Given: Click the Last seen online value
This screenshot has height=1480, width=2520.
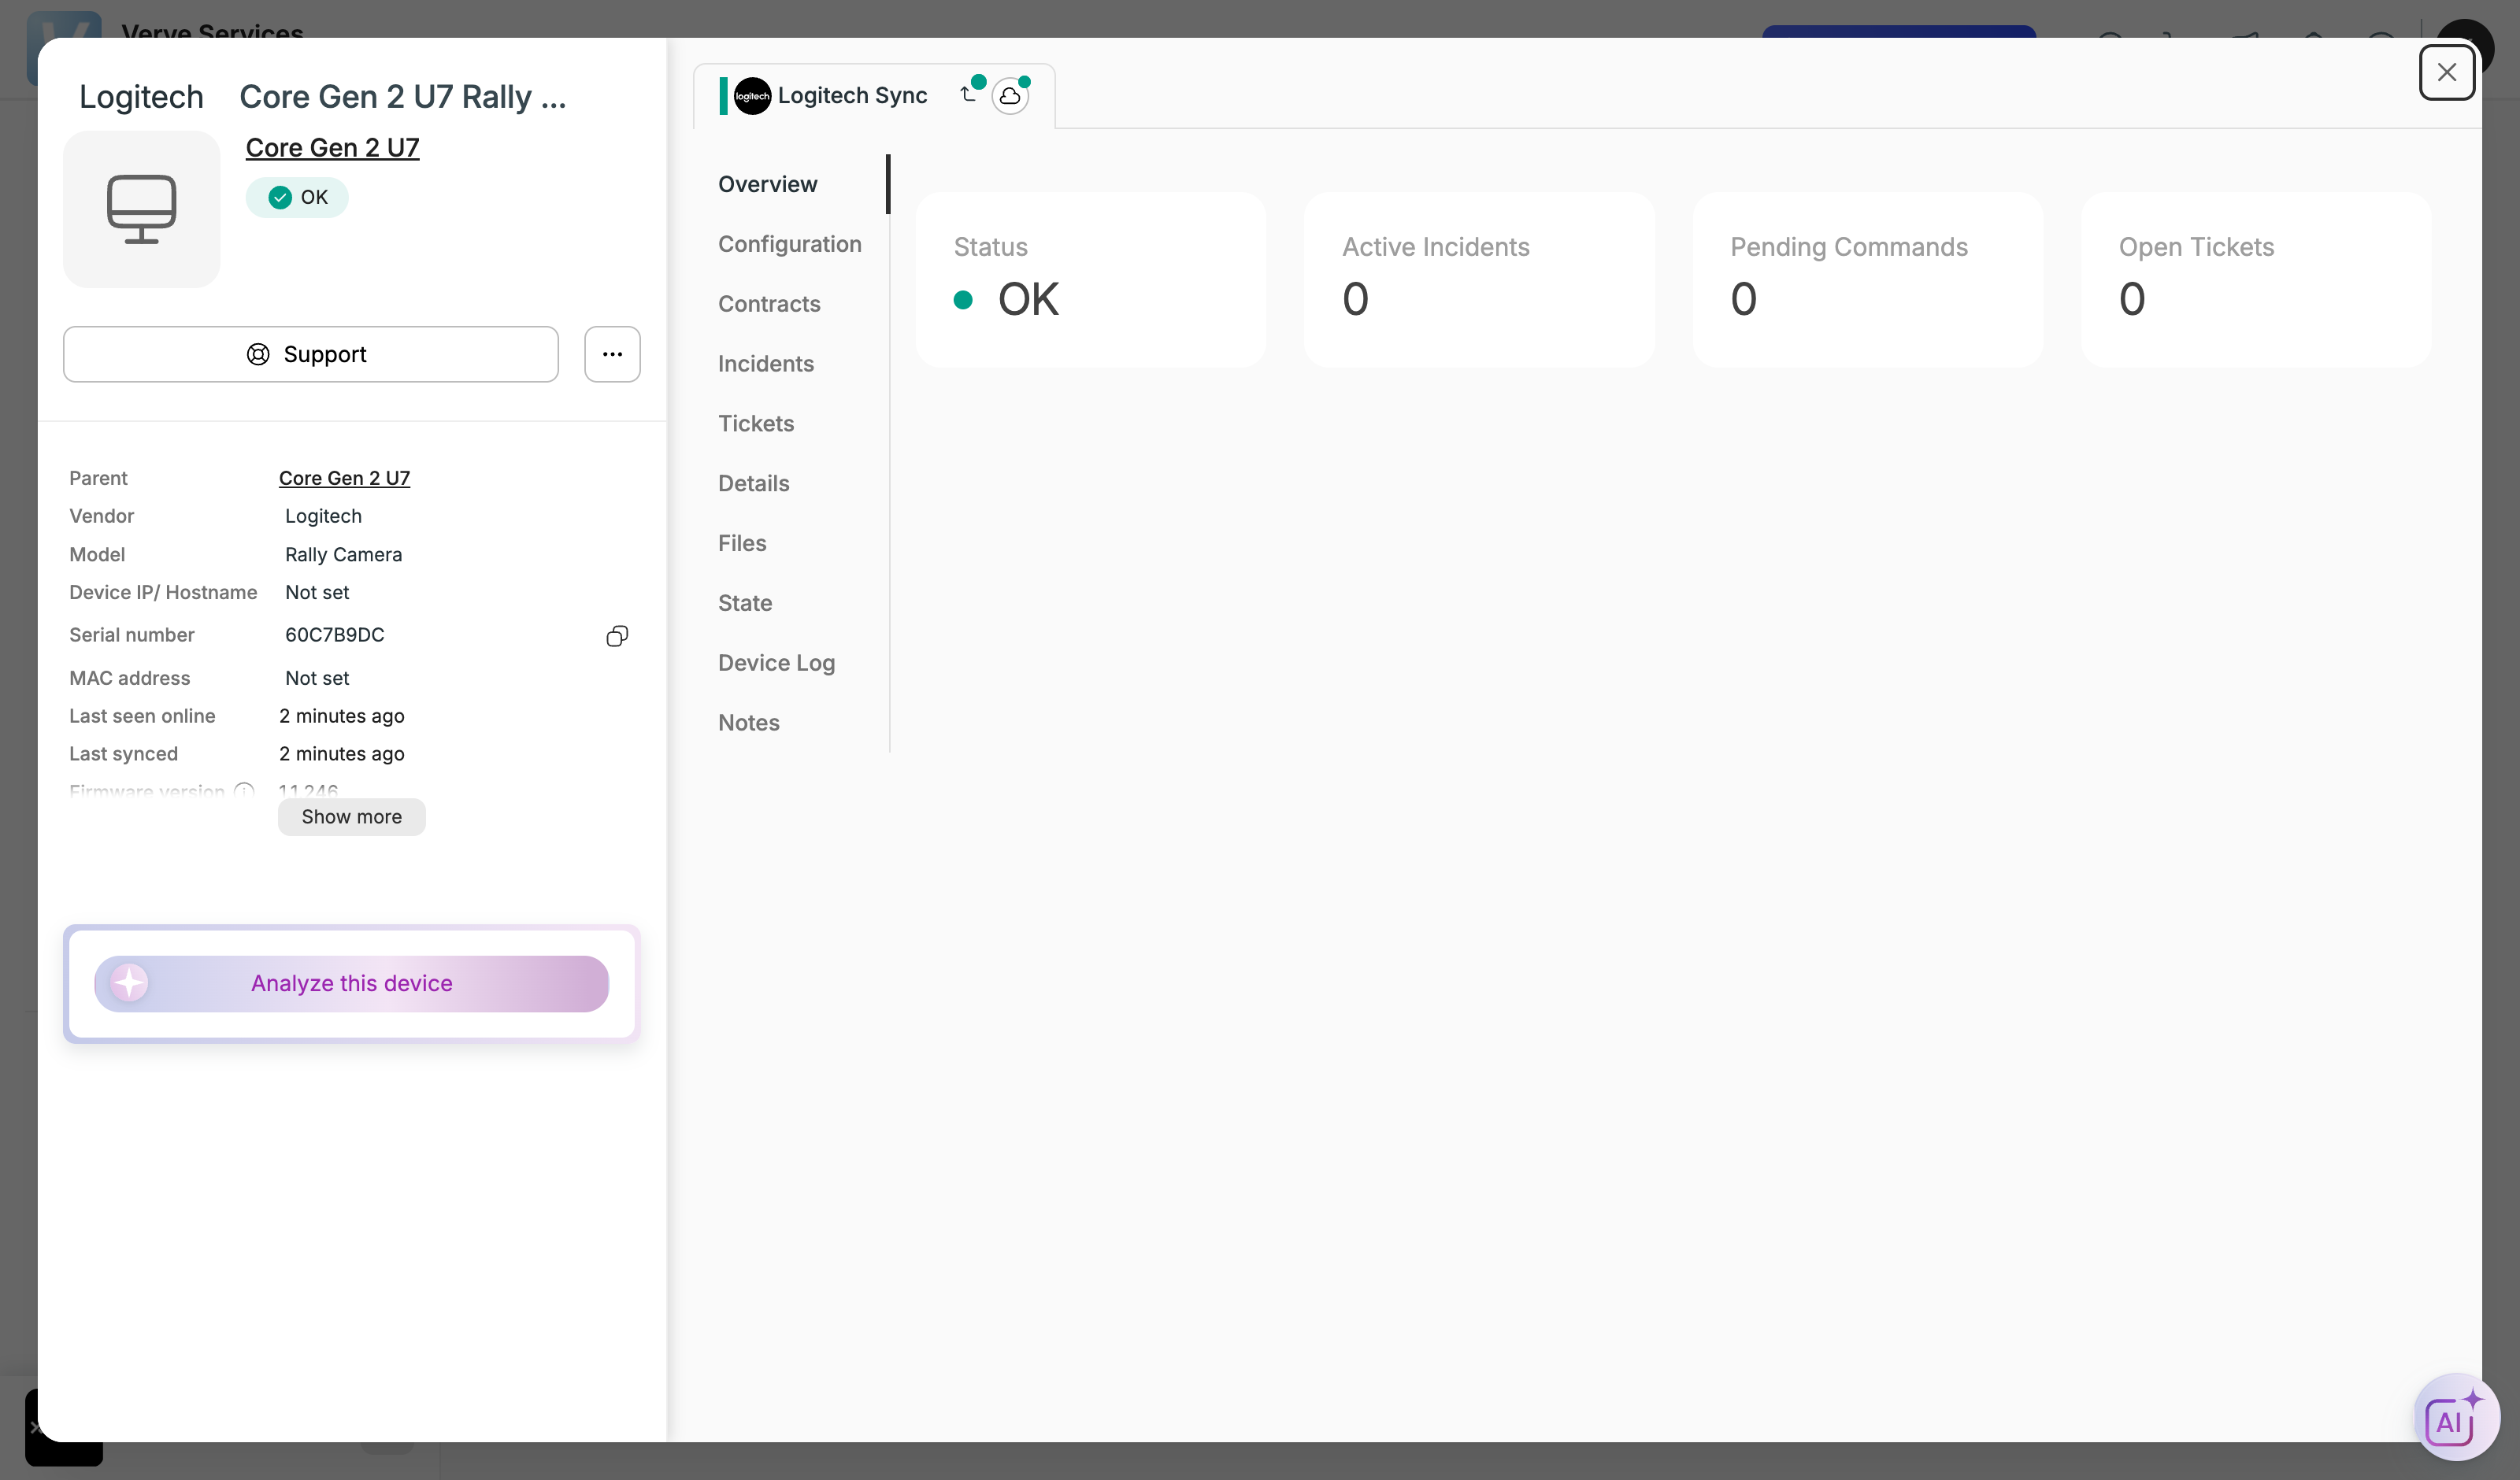Looking at the screenshot, I should click(x=342, y=716).
